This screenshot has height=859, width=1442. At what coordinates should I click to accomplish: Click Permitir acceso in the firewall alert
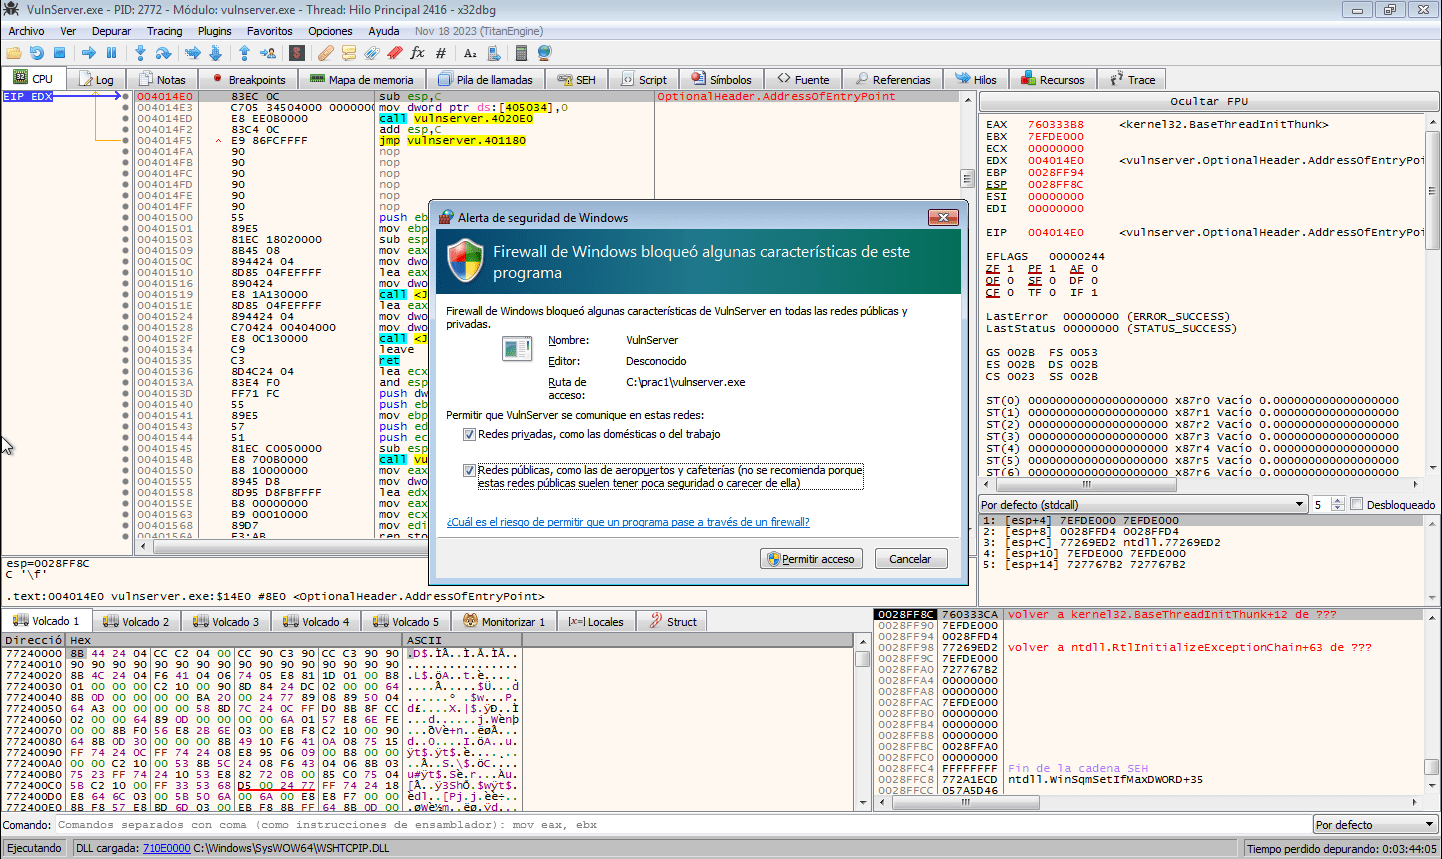810,559
